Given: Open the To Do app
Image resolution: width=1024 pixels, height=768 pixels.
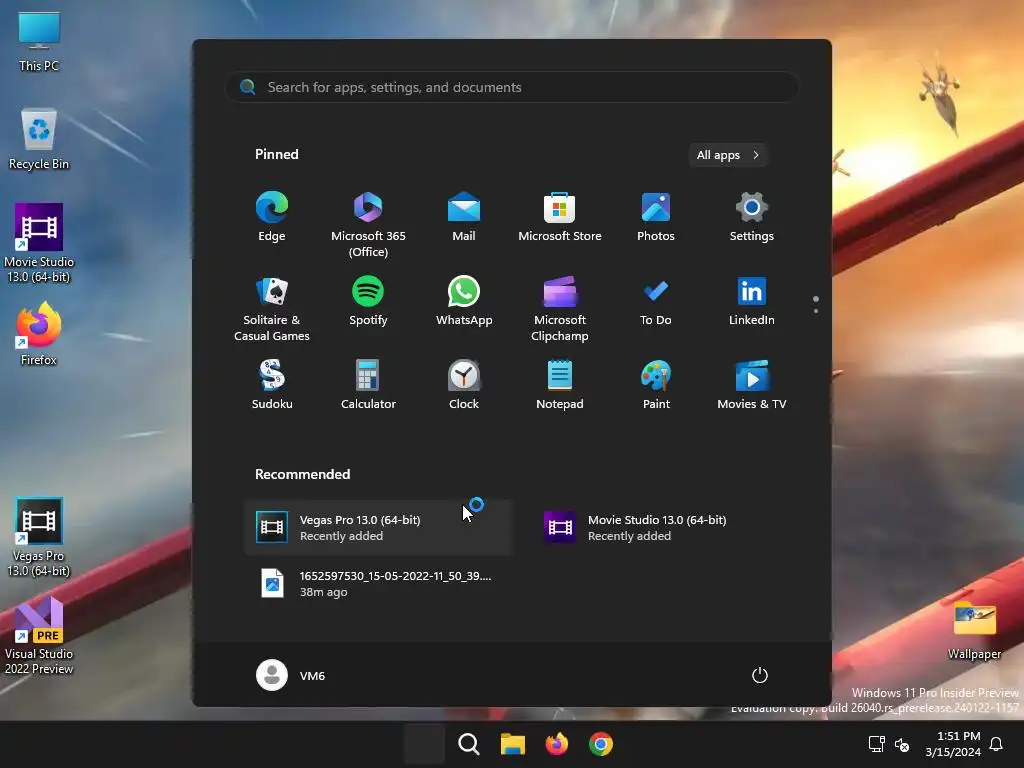Looking at the screenshot, I should 656,301.
